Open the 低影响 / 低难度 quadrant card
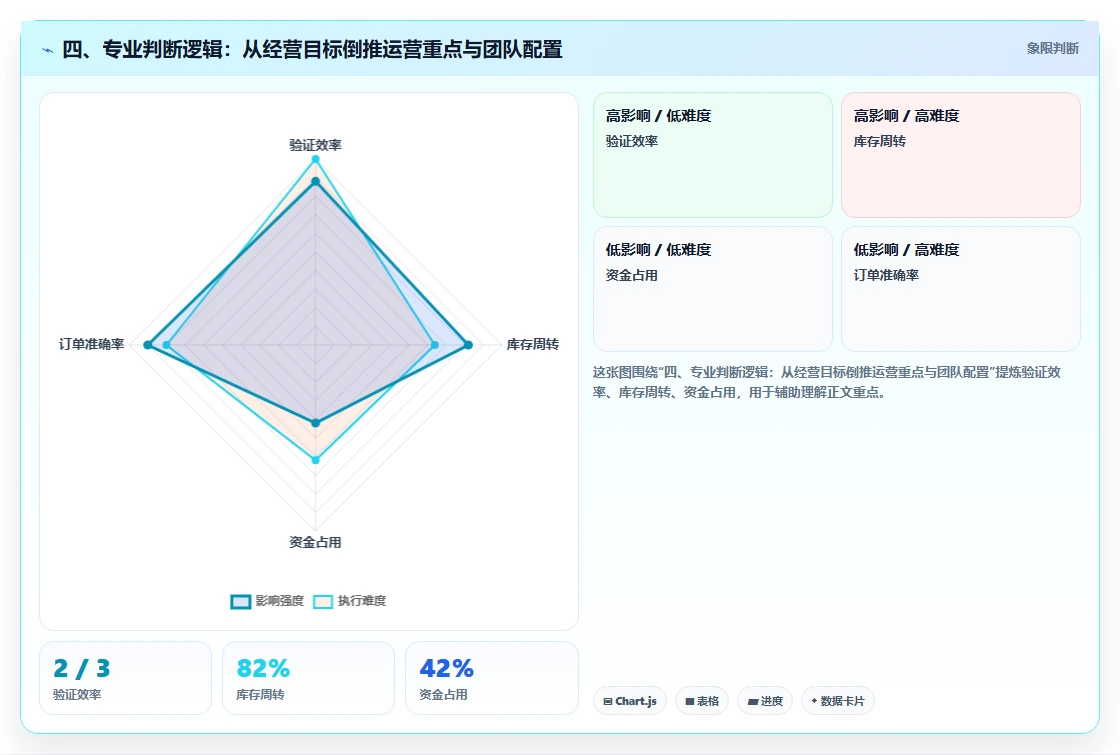Screen dimensions: 1120x755 713,289
